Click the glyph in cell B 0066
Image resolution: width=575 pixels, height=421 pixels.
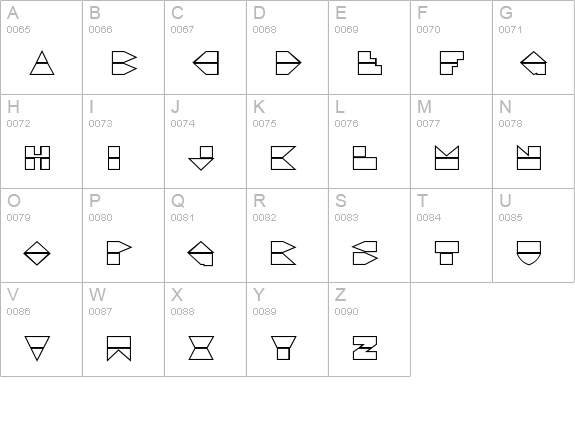tap(124, 63)
